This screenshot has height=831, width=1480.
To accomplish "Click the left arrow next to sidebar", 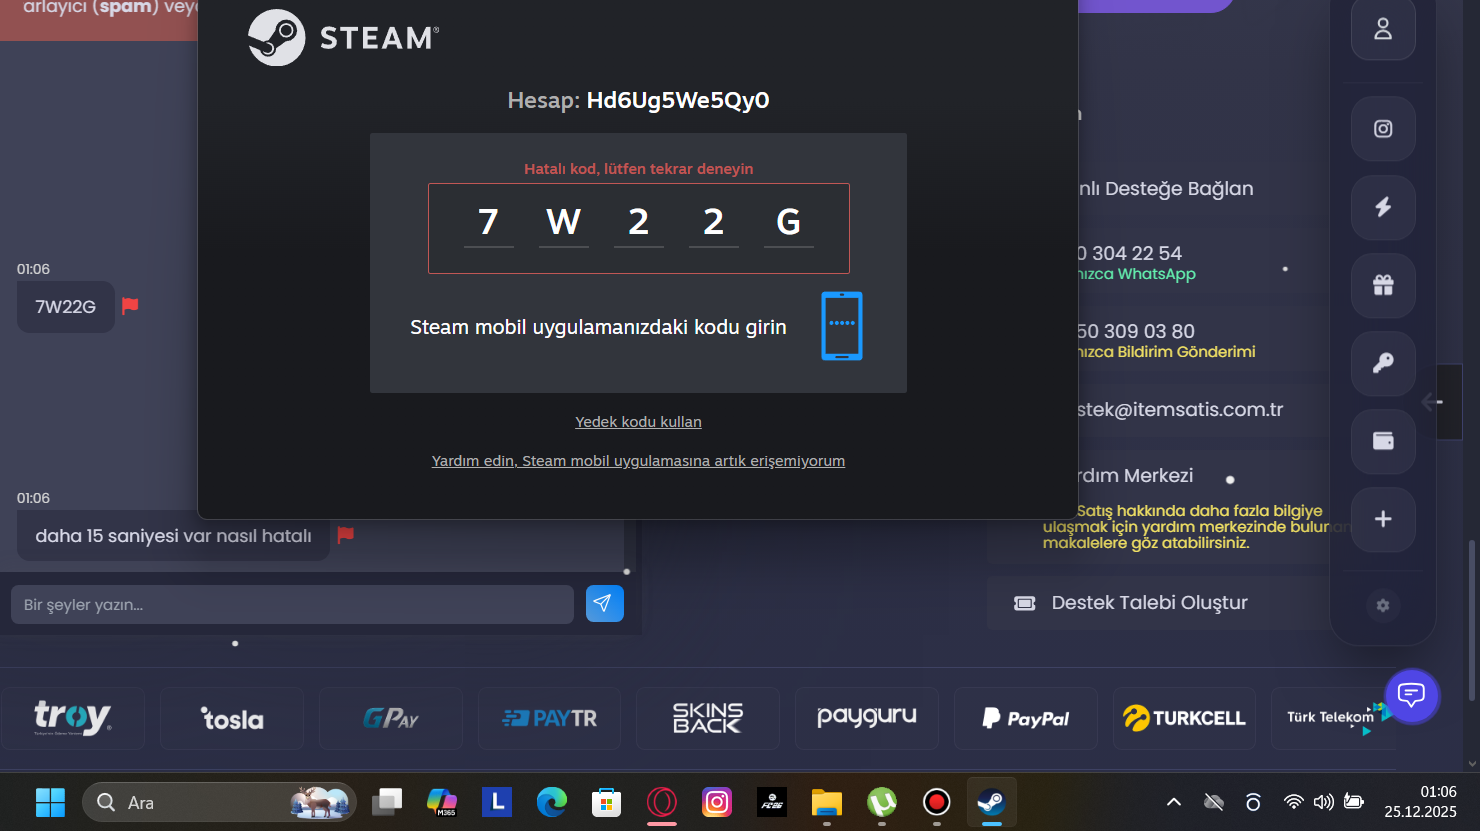I will [x=1432, y=402].
